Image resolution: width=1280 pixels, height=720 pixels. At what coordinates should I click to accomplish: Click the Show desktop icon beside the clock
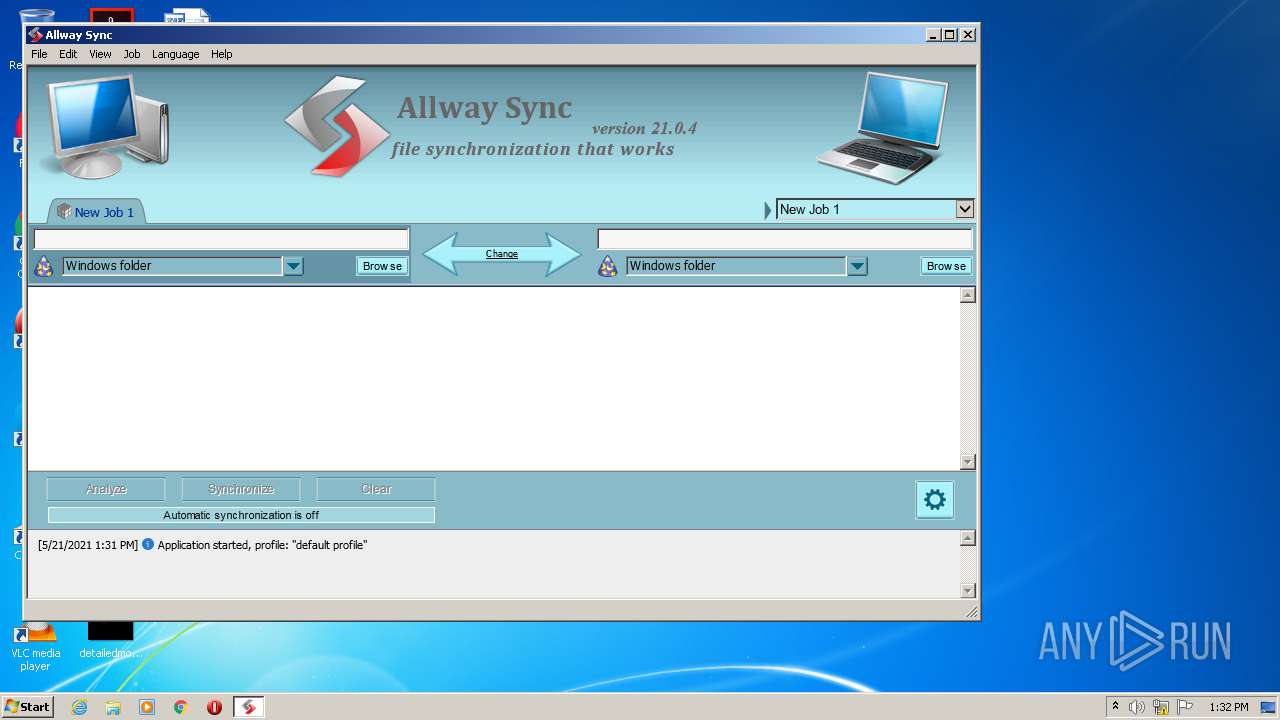coord(1268,707)
